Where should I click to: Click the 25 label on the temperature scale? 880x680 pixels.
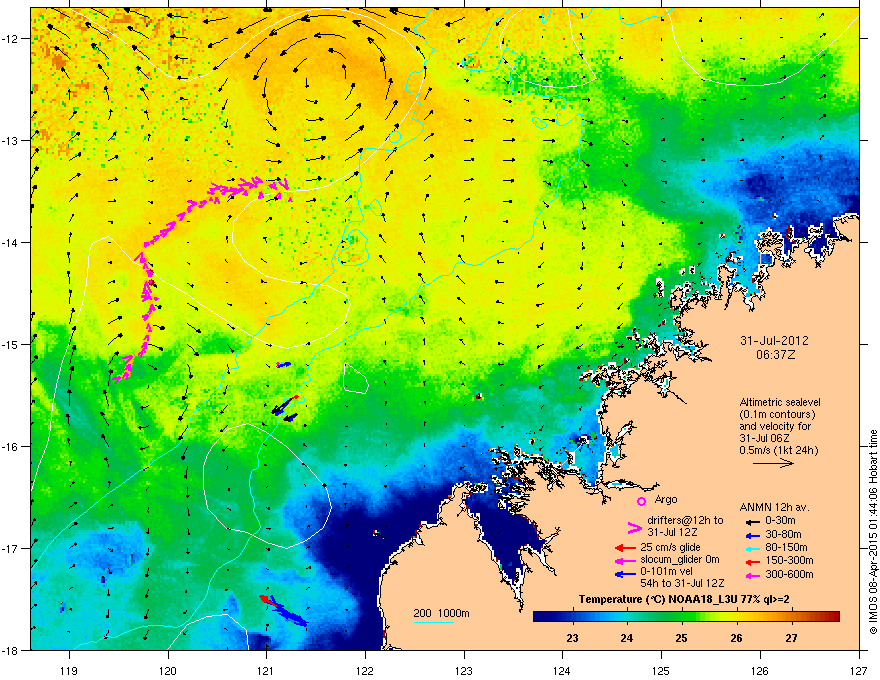(x=681, y=638)
